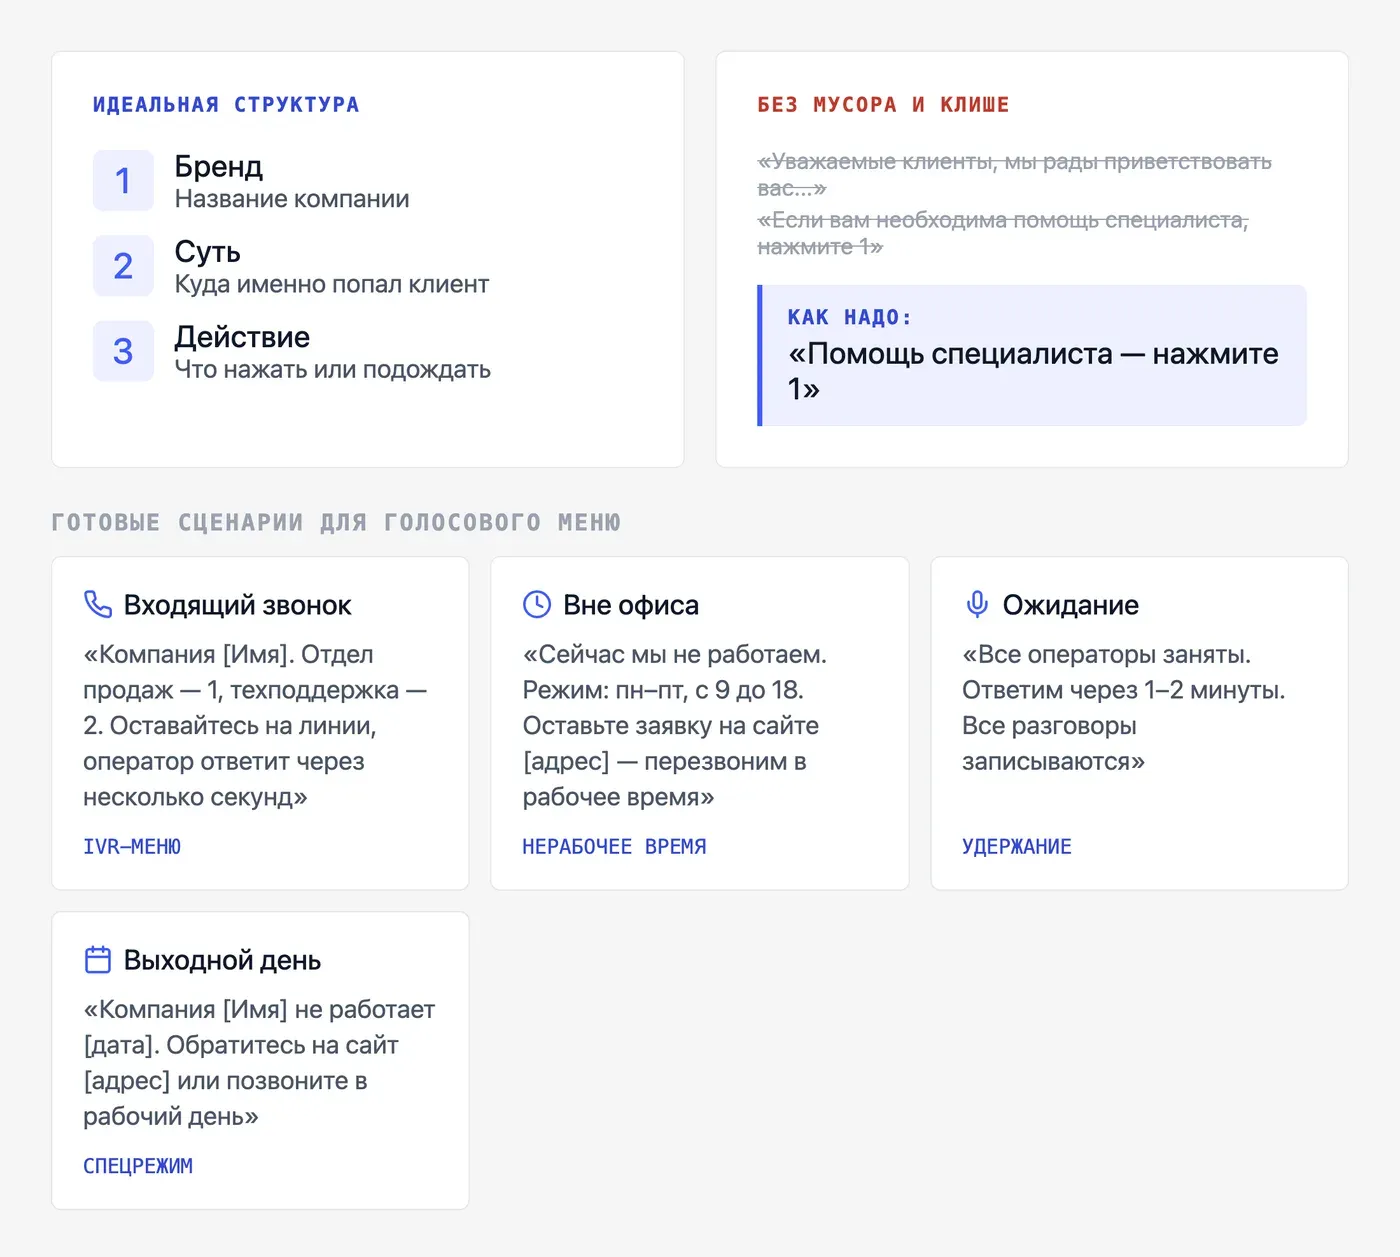Click the КАК НАДО highlighted example box

point(1032,355)
